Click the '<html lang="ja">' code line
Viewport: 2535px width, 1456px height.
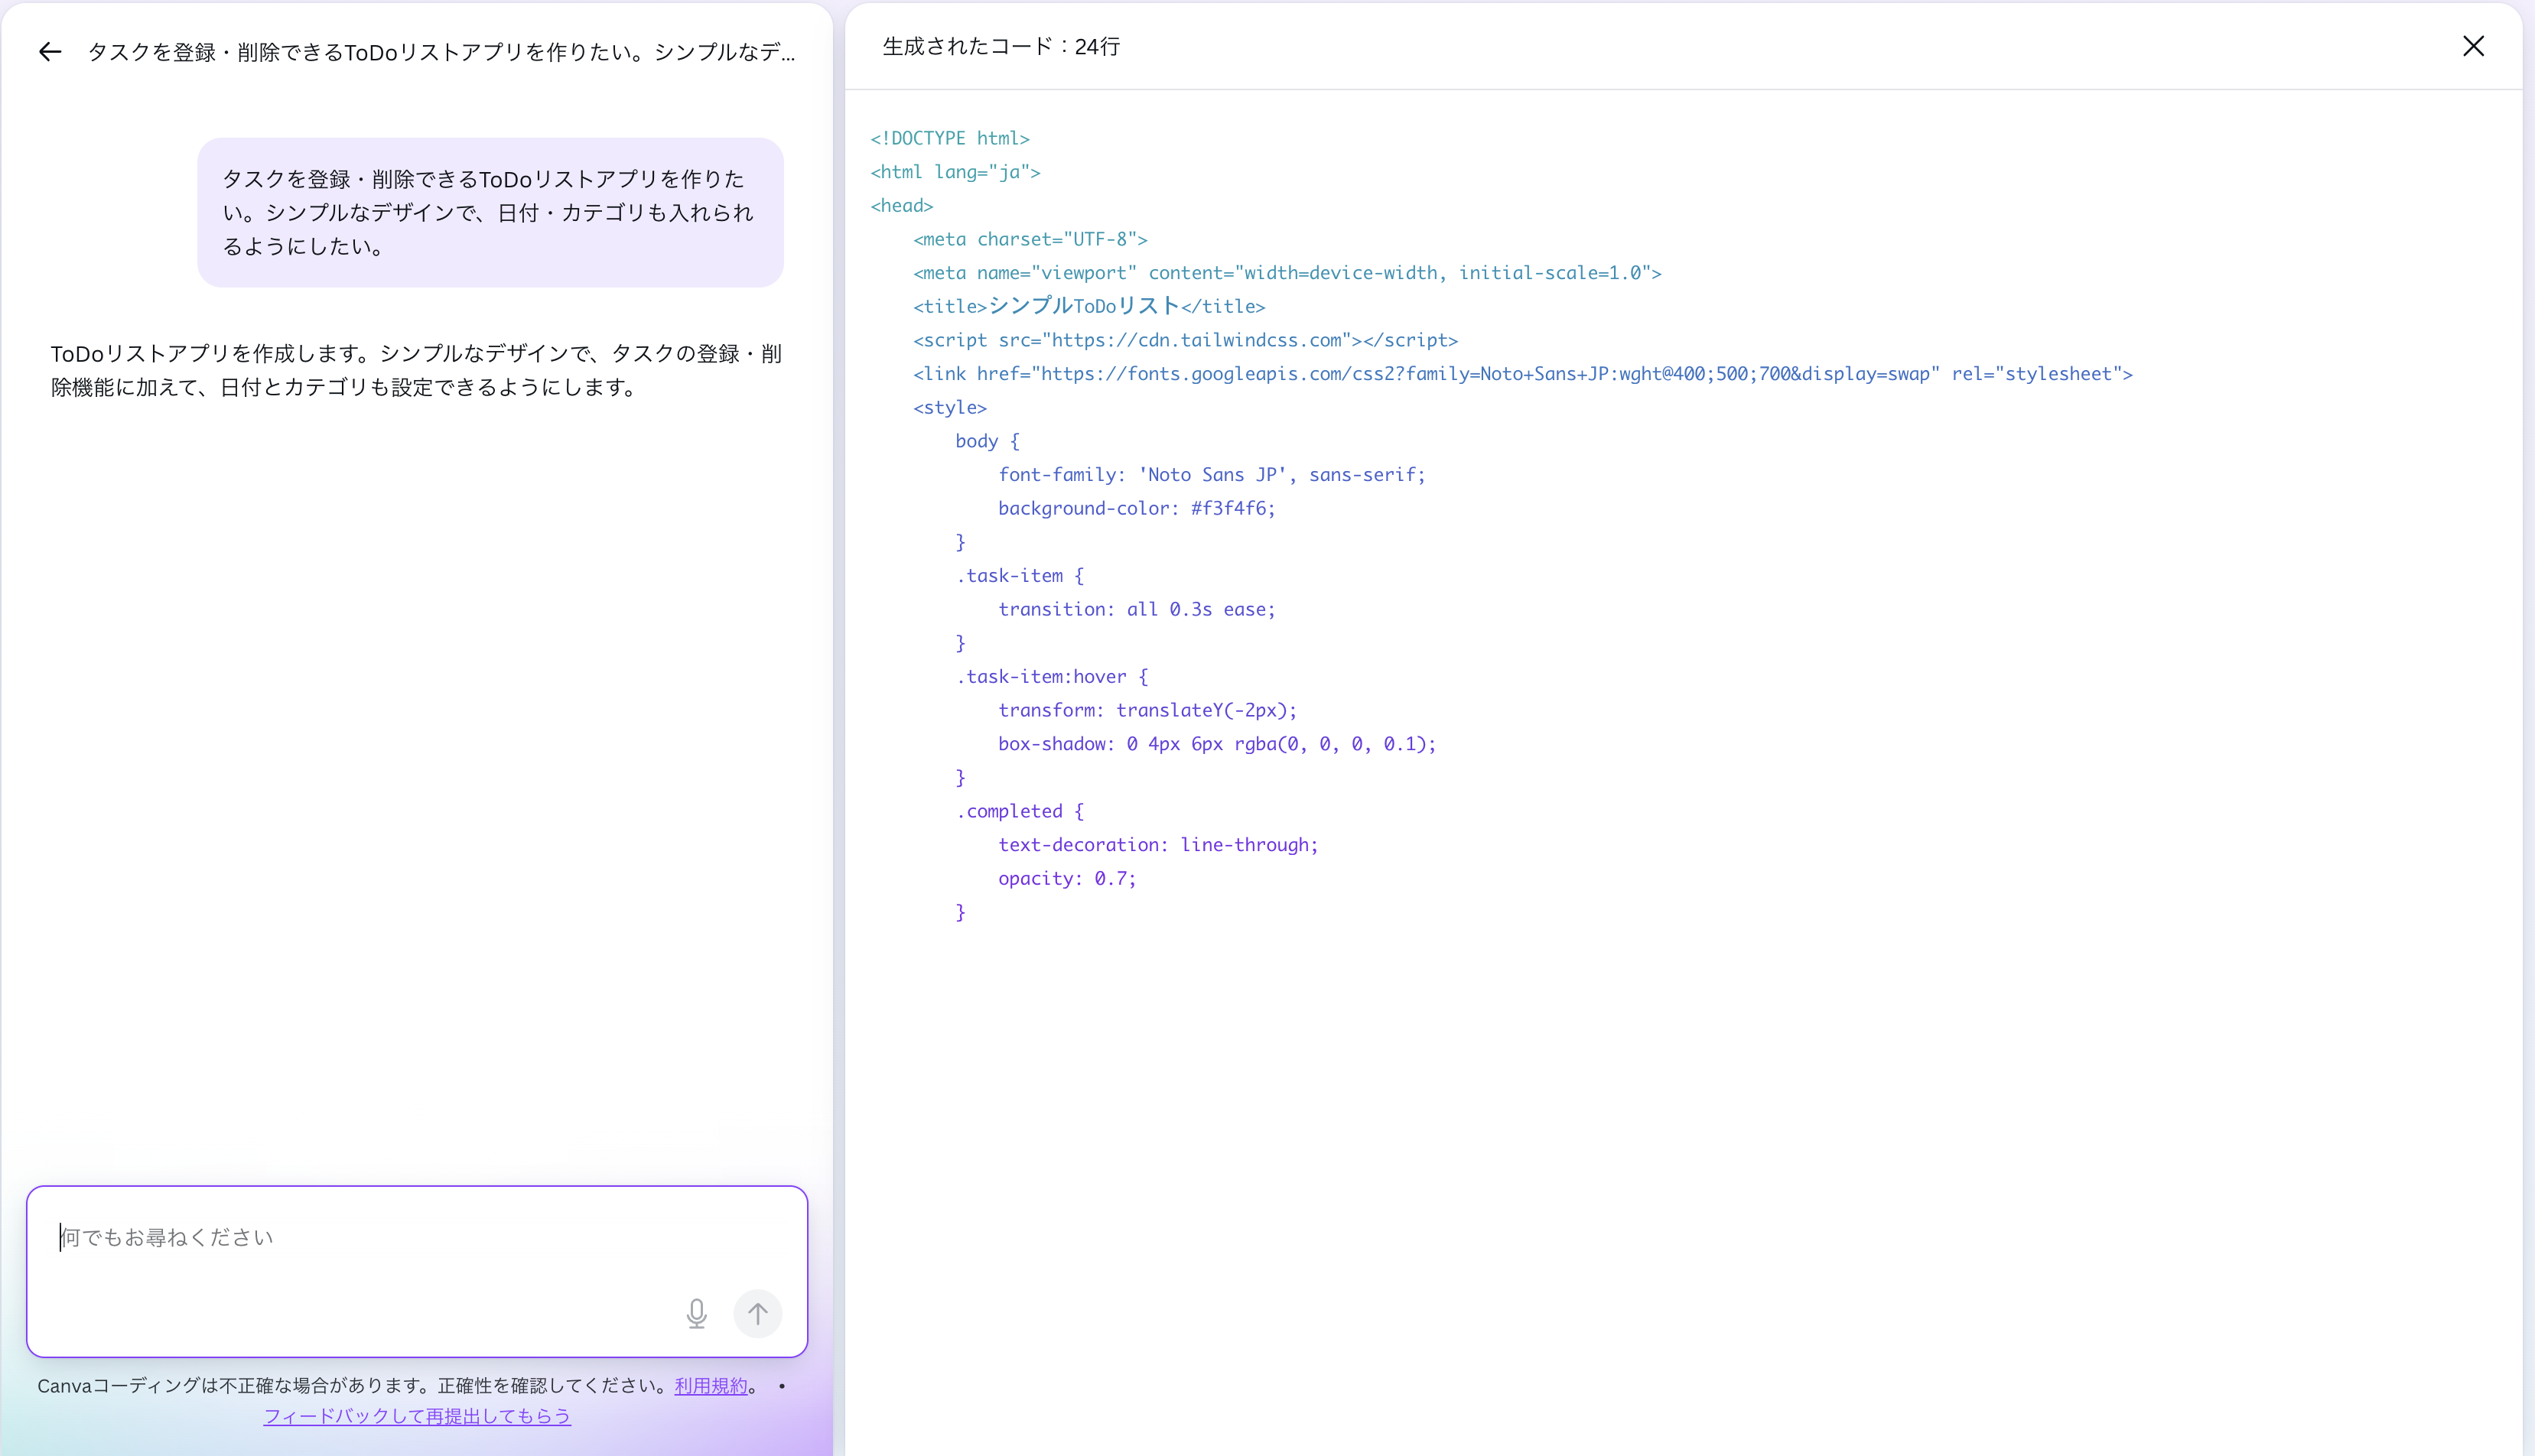click(955, 172)
